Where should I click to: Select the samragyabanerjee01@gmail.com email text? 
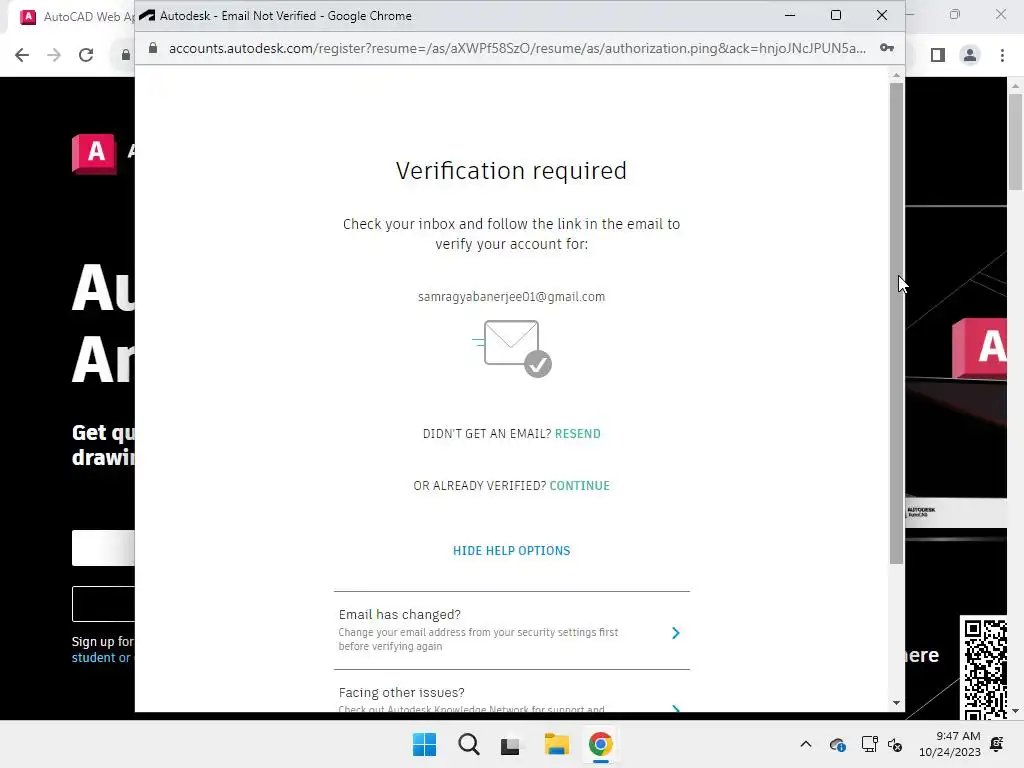click(x=511, y=296)
